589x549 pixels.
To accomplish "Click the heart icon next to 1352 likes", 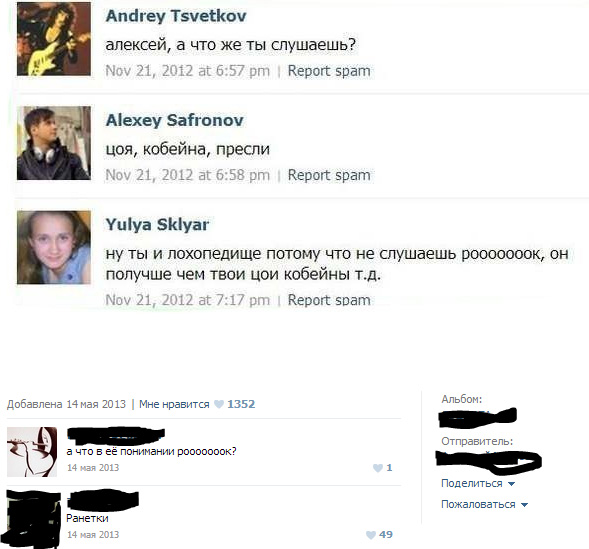I will tap(219, 404).
